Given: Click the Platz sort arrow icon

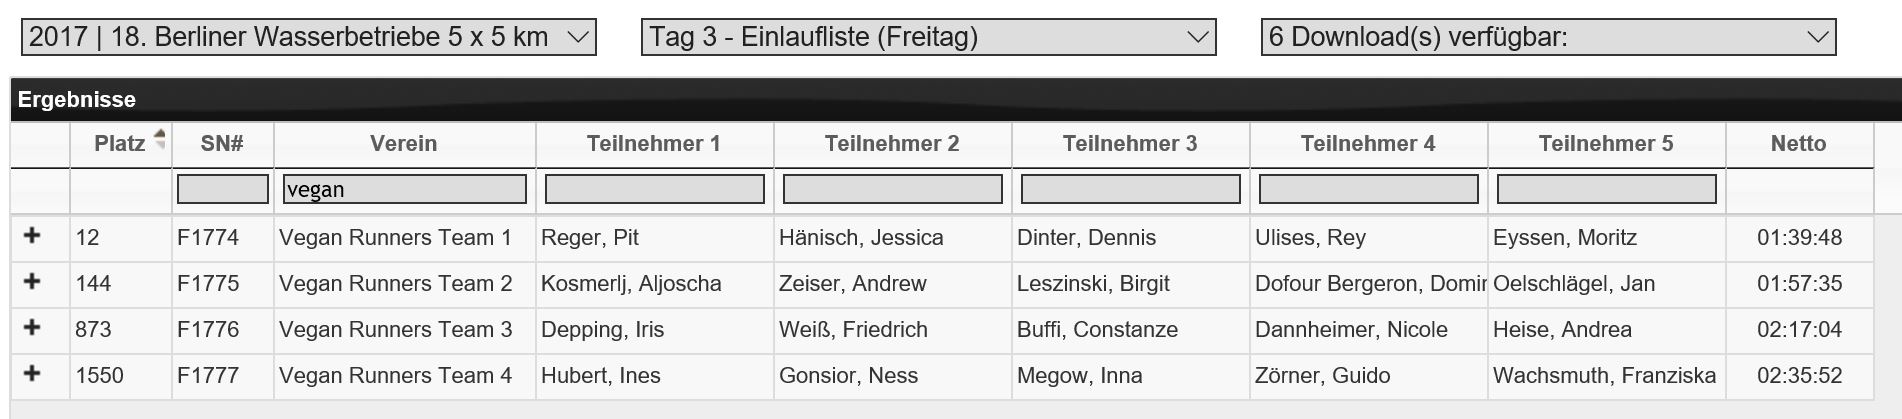Looking at the screenshot, I should [160, 139].
